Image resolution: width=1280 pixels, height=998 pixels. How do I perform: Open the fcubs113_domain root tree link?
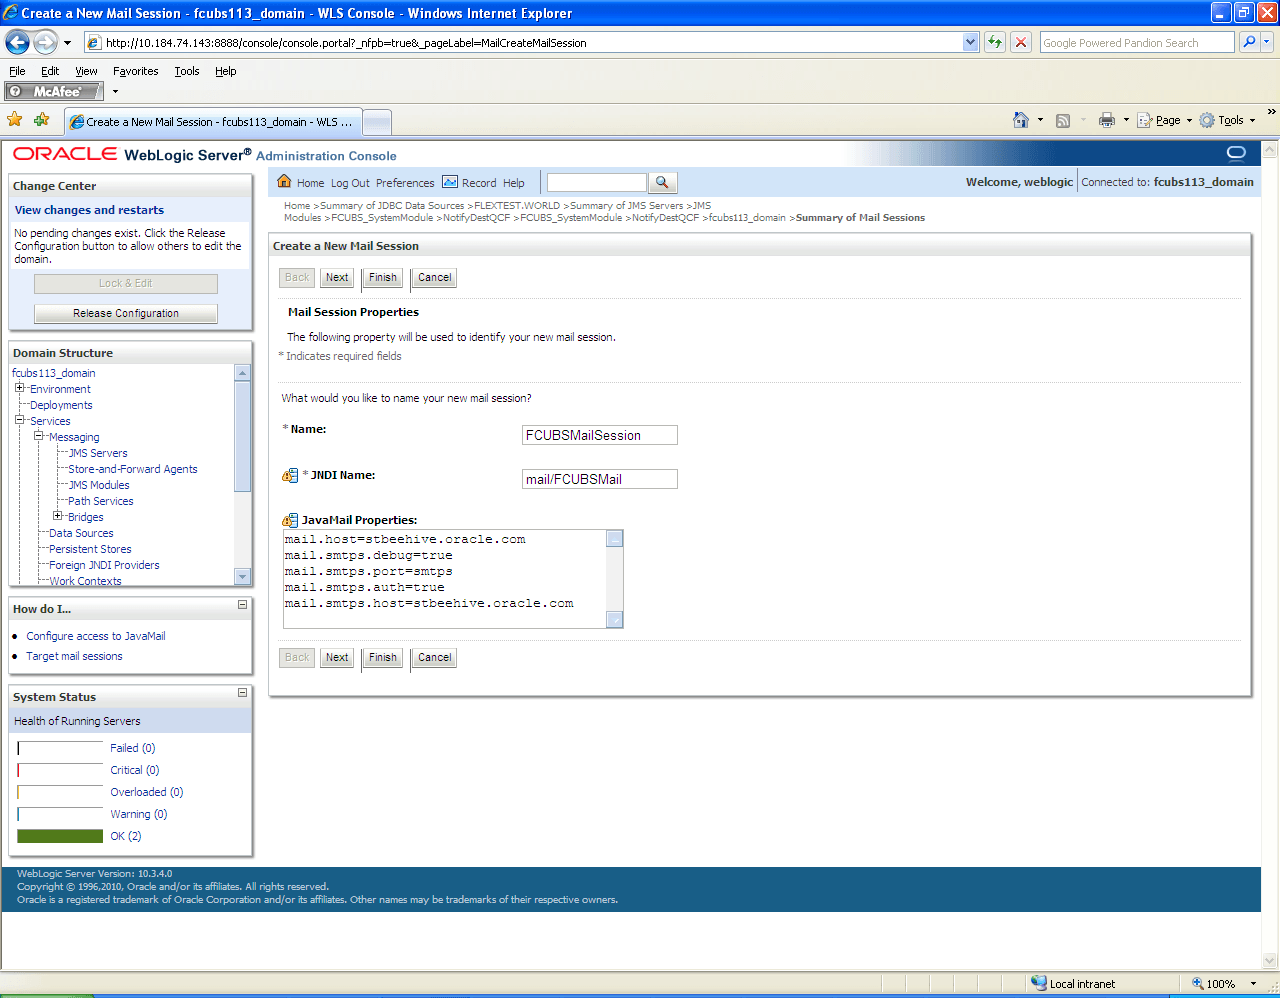click(x=54, y=373)
